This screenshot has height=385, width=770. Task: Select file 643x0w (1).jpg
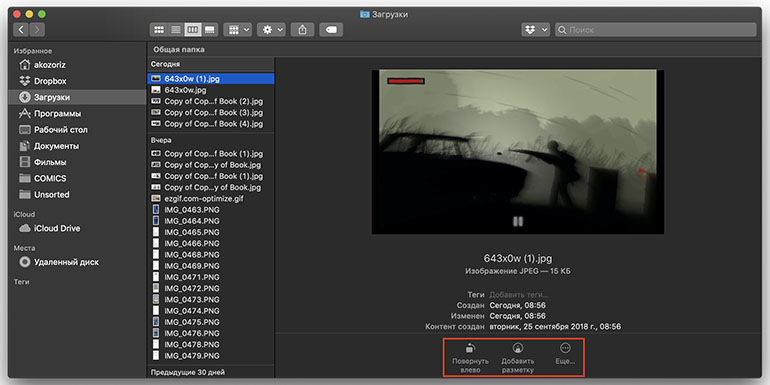[211, 79]
